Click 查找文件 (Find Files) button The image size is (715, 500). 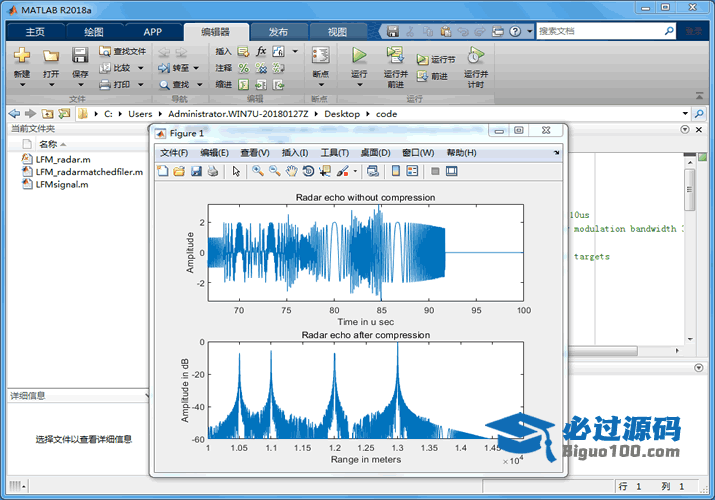(x=123, y=51)
